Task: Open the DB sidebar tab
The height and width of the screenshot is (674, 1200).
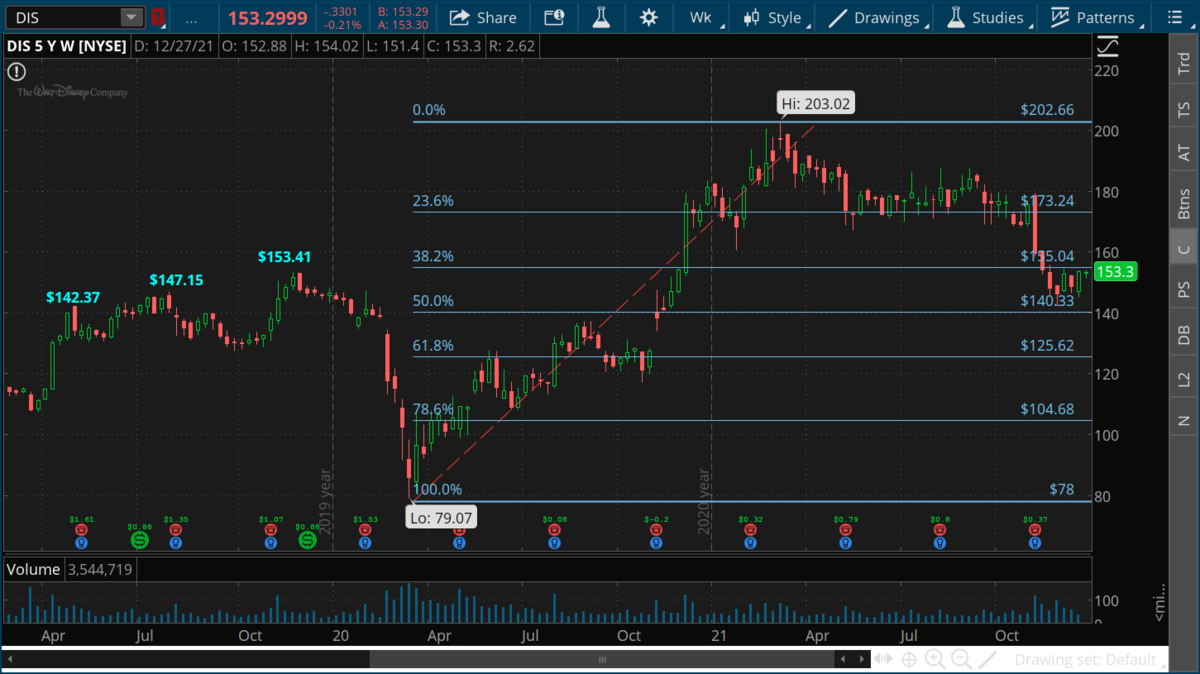Action: pos(1184,335)
